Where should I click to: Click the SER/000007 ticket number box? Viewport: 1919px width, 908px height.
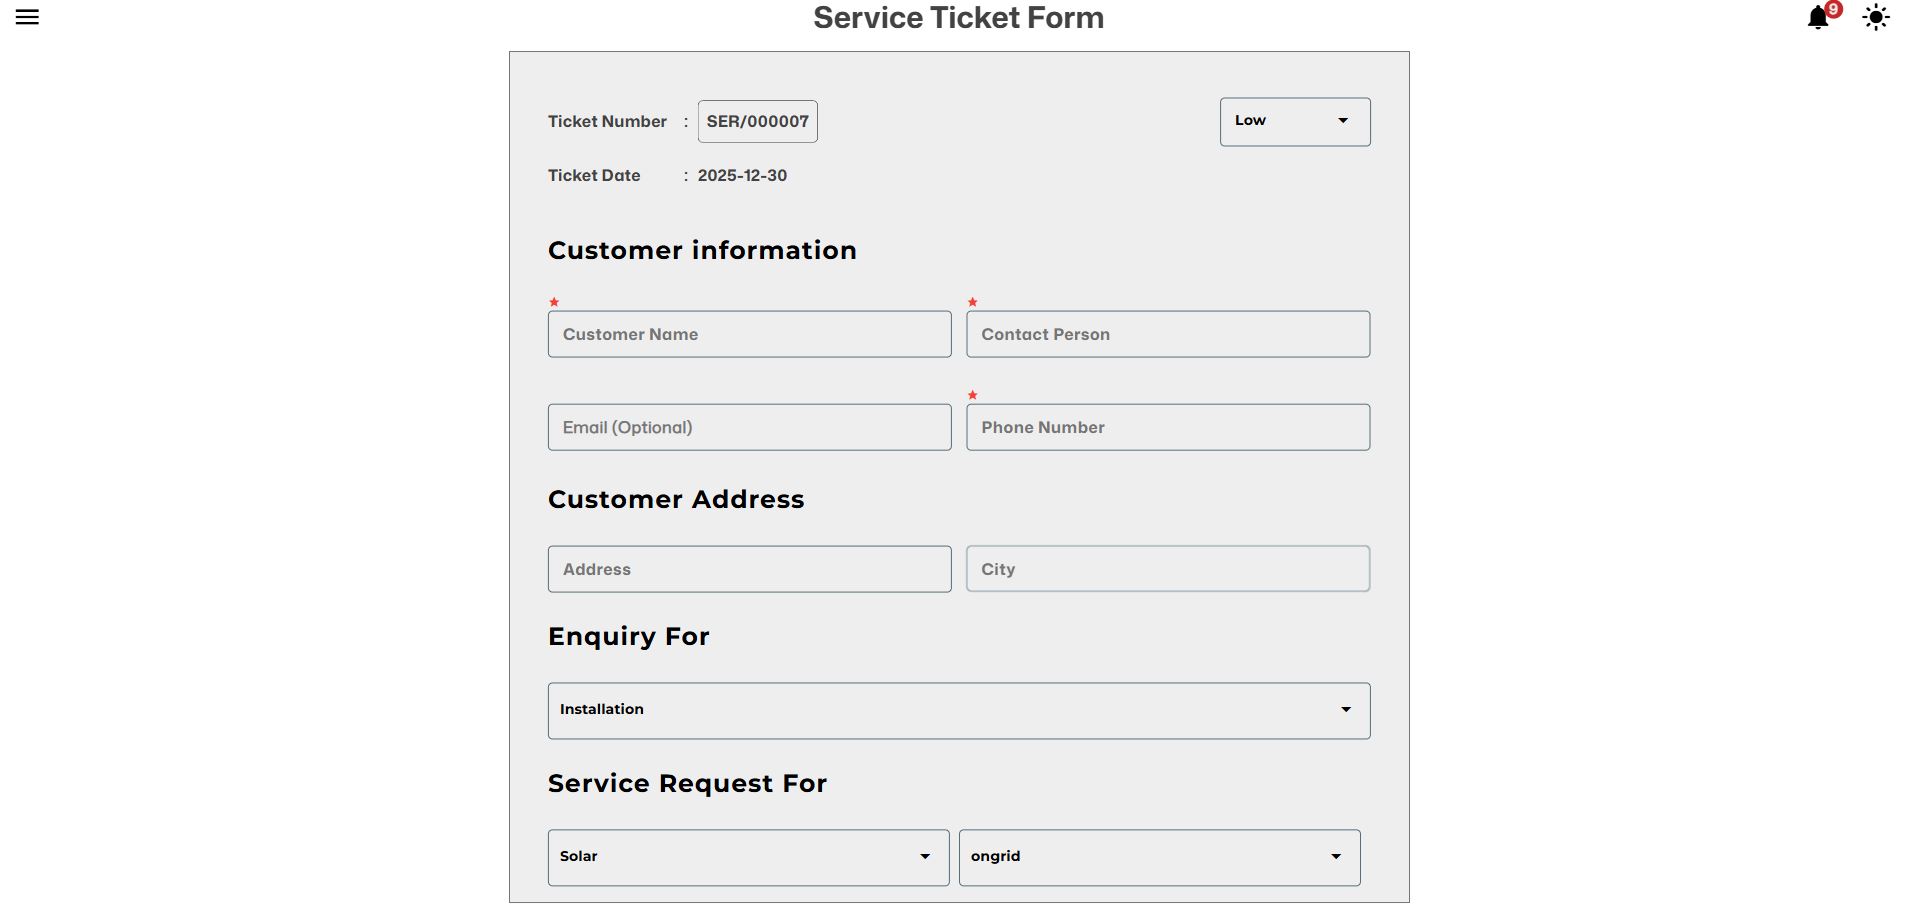point(757,121)
